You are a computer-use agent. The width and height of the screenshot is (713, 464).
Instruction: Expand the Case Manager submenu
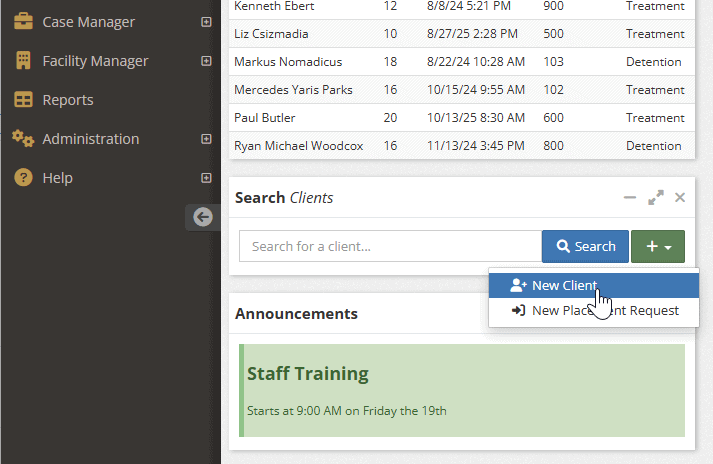[x=206, y=22]
